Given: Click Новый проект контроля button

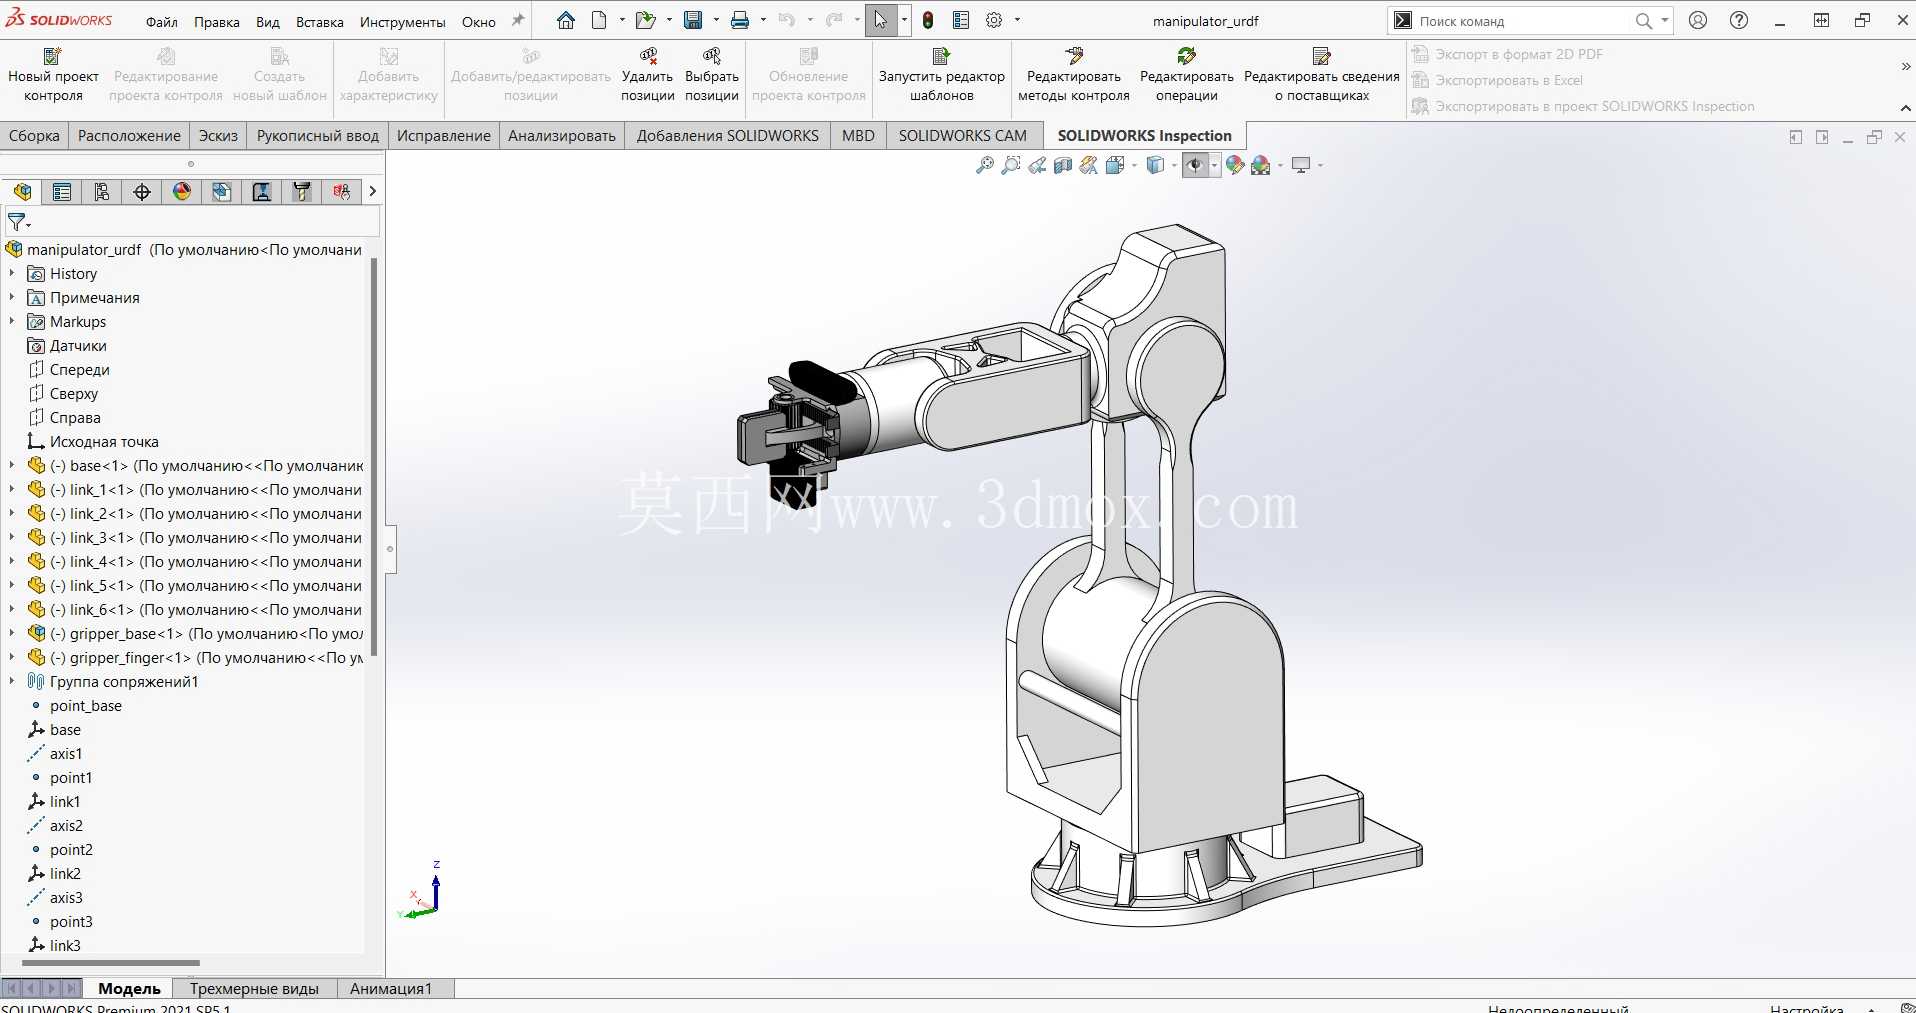Looking at the screenshot, I should pyautogui.click(x=53, y=74).
